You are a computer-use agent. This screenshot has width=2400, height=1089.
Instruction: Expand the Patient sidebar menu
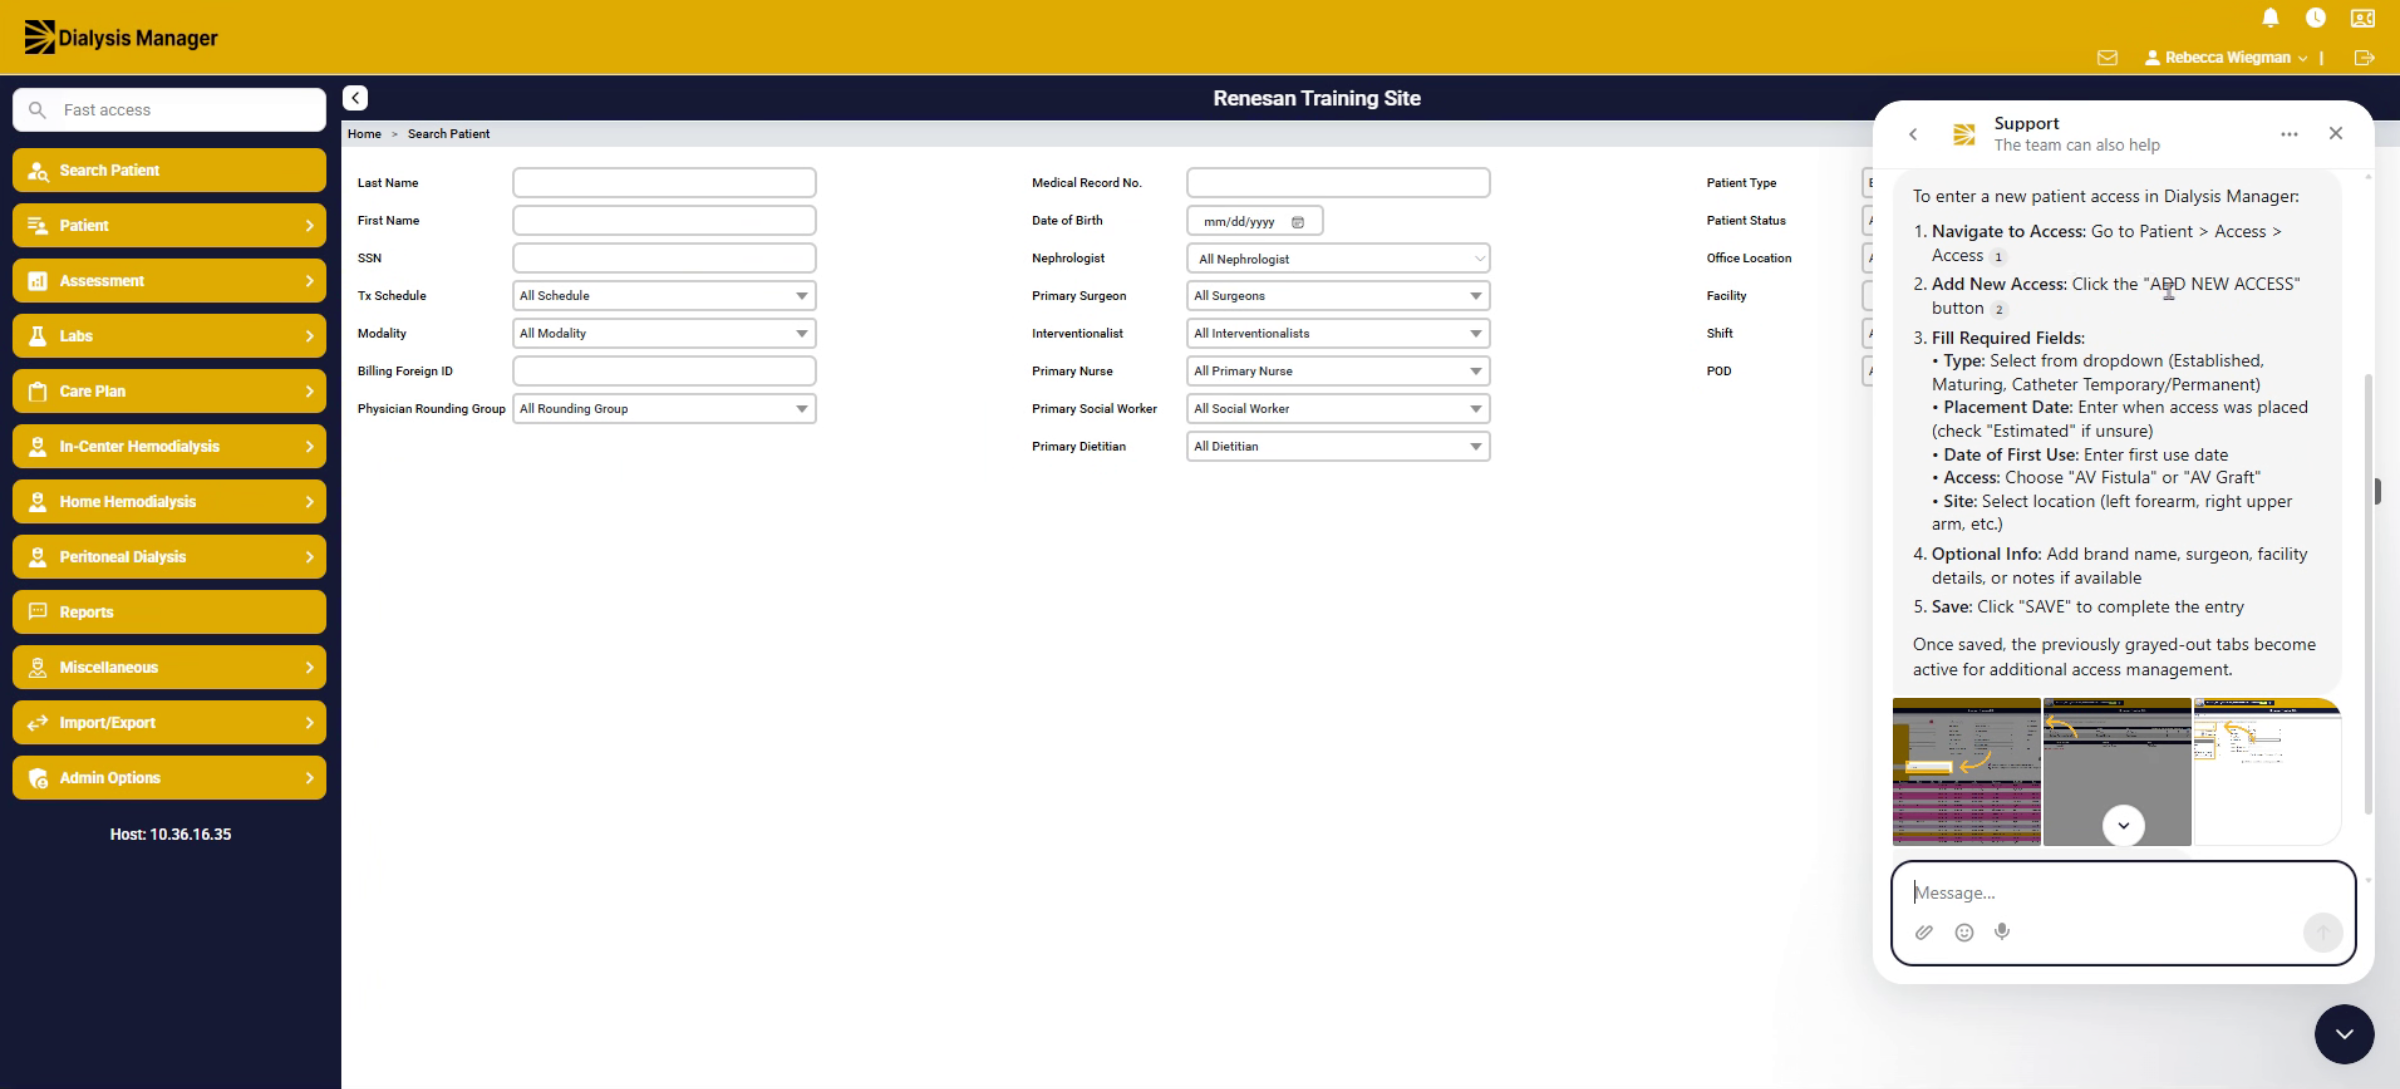pyautogui.click(x=169, y=225)
